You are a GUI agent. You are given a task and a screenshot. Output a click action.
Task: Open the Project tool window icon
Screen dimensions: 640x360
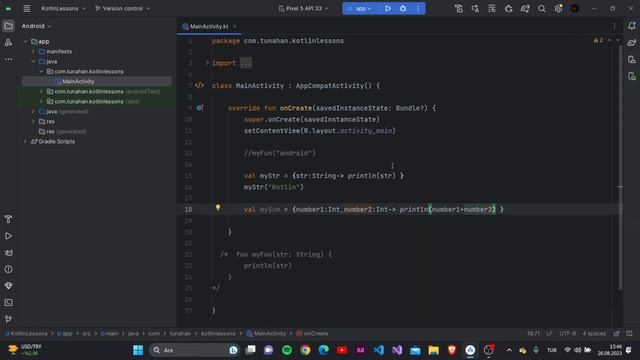pyautogui.click(x=8, y=26)
